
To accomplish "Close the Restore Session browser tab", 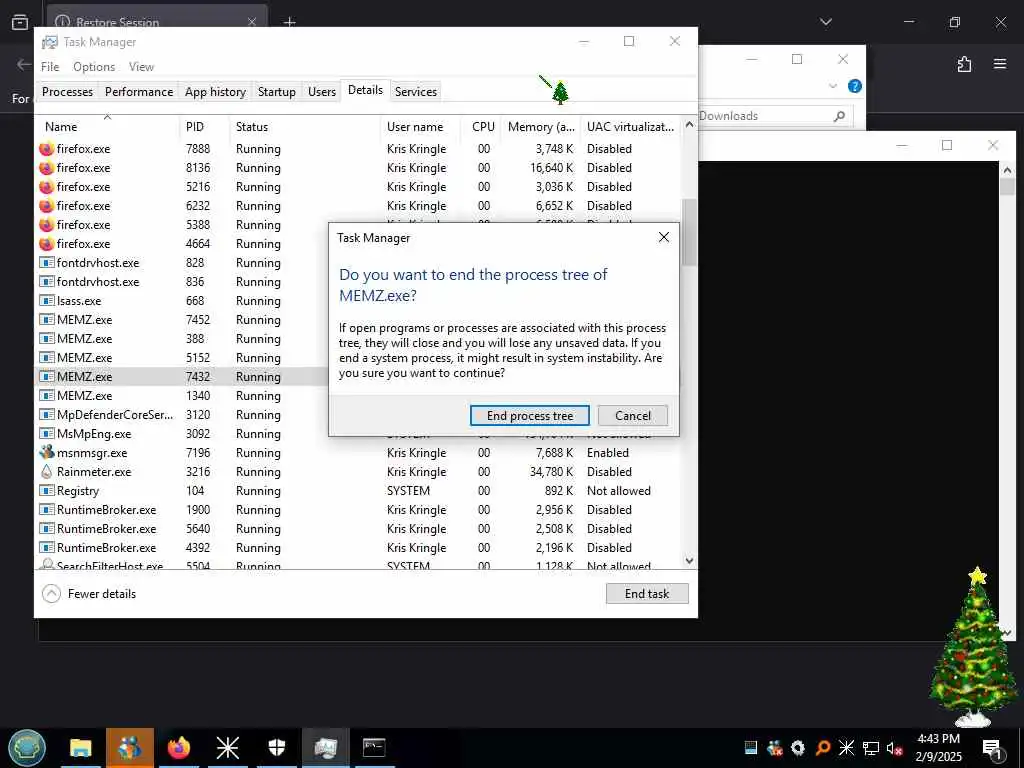I will point(251,22).
